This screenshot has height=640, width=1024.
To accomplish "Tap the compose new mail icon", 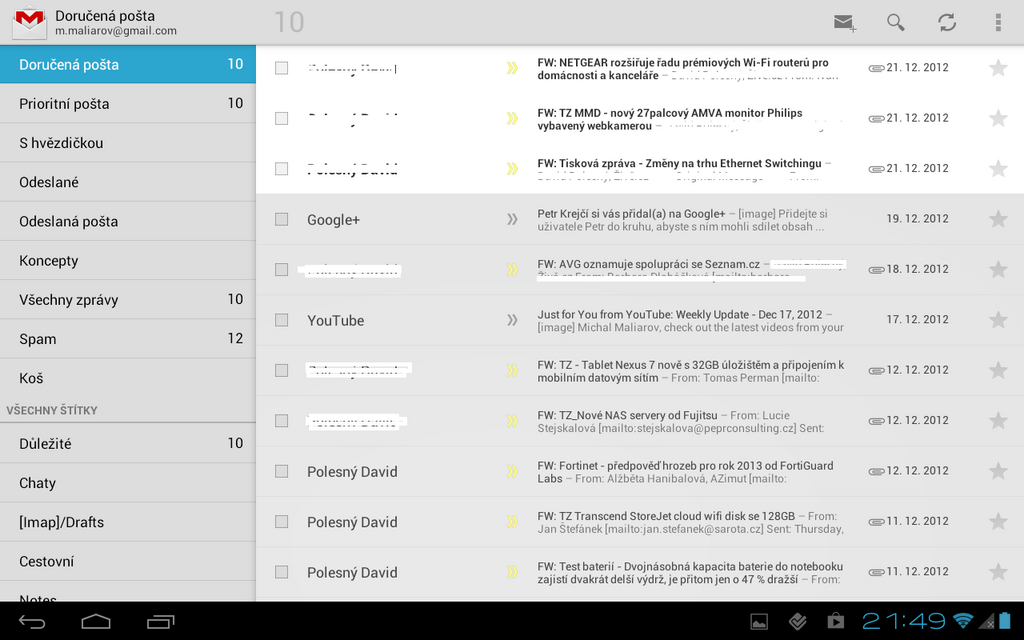I will (845, 22).
